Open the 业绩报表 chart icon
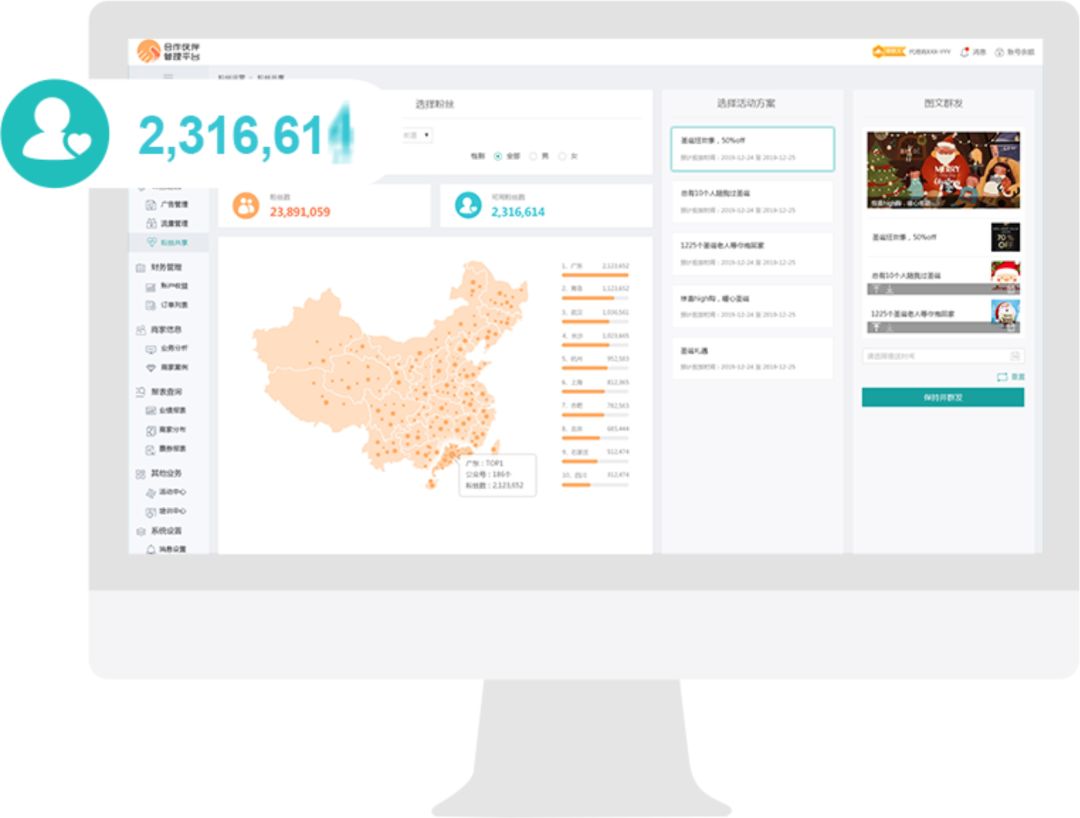Image resolution: width=1080 pixels, height=818 pixels. pyautogui.click(x=151, y=411)
